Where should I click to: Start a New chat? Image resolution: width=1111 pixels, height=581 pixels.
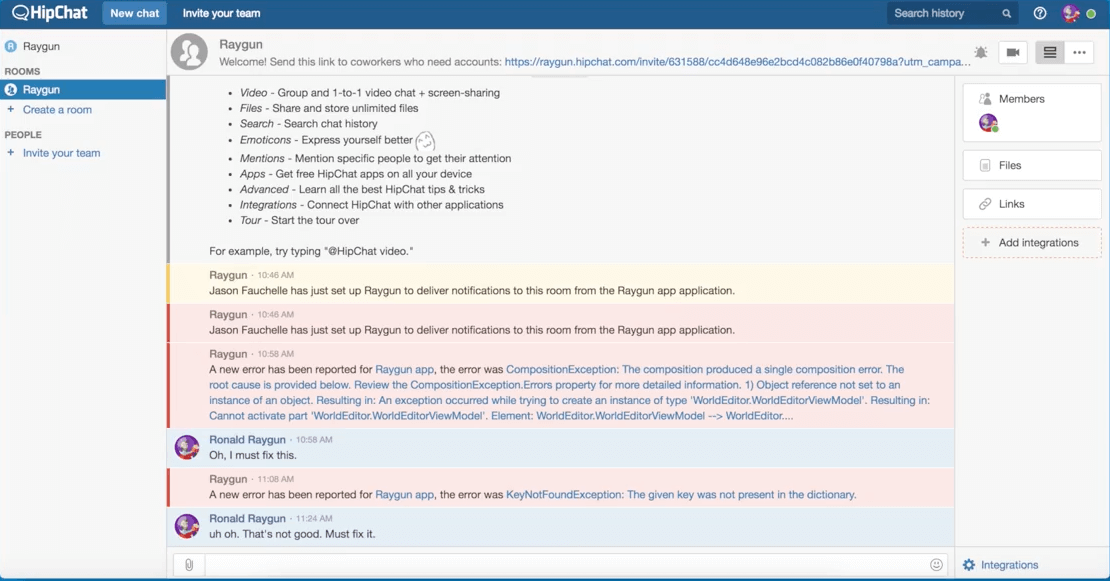135,13
